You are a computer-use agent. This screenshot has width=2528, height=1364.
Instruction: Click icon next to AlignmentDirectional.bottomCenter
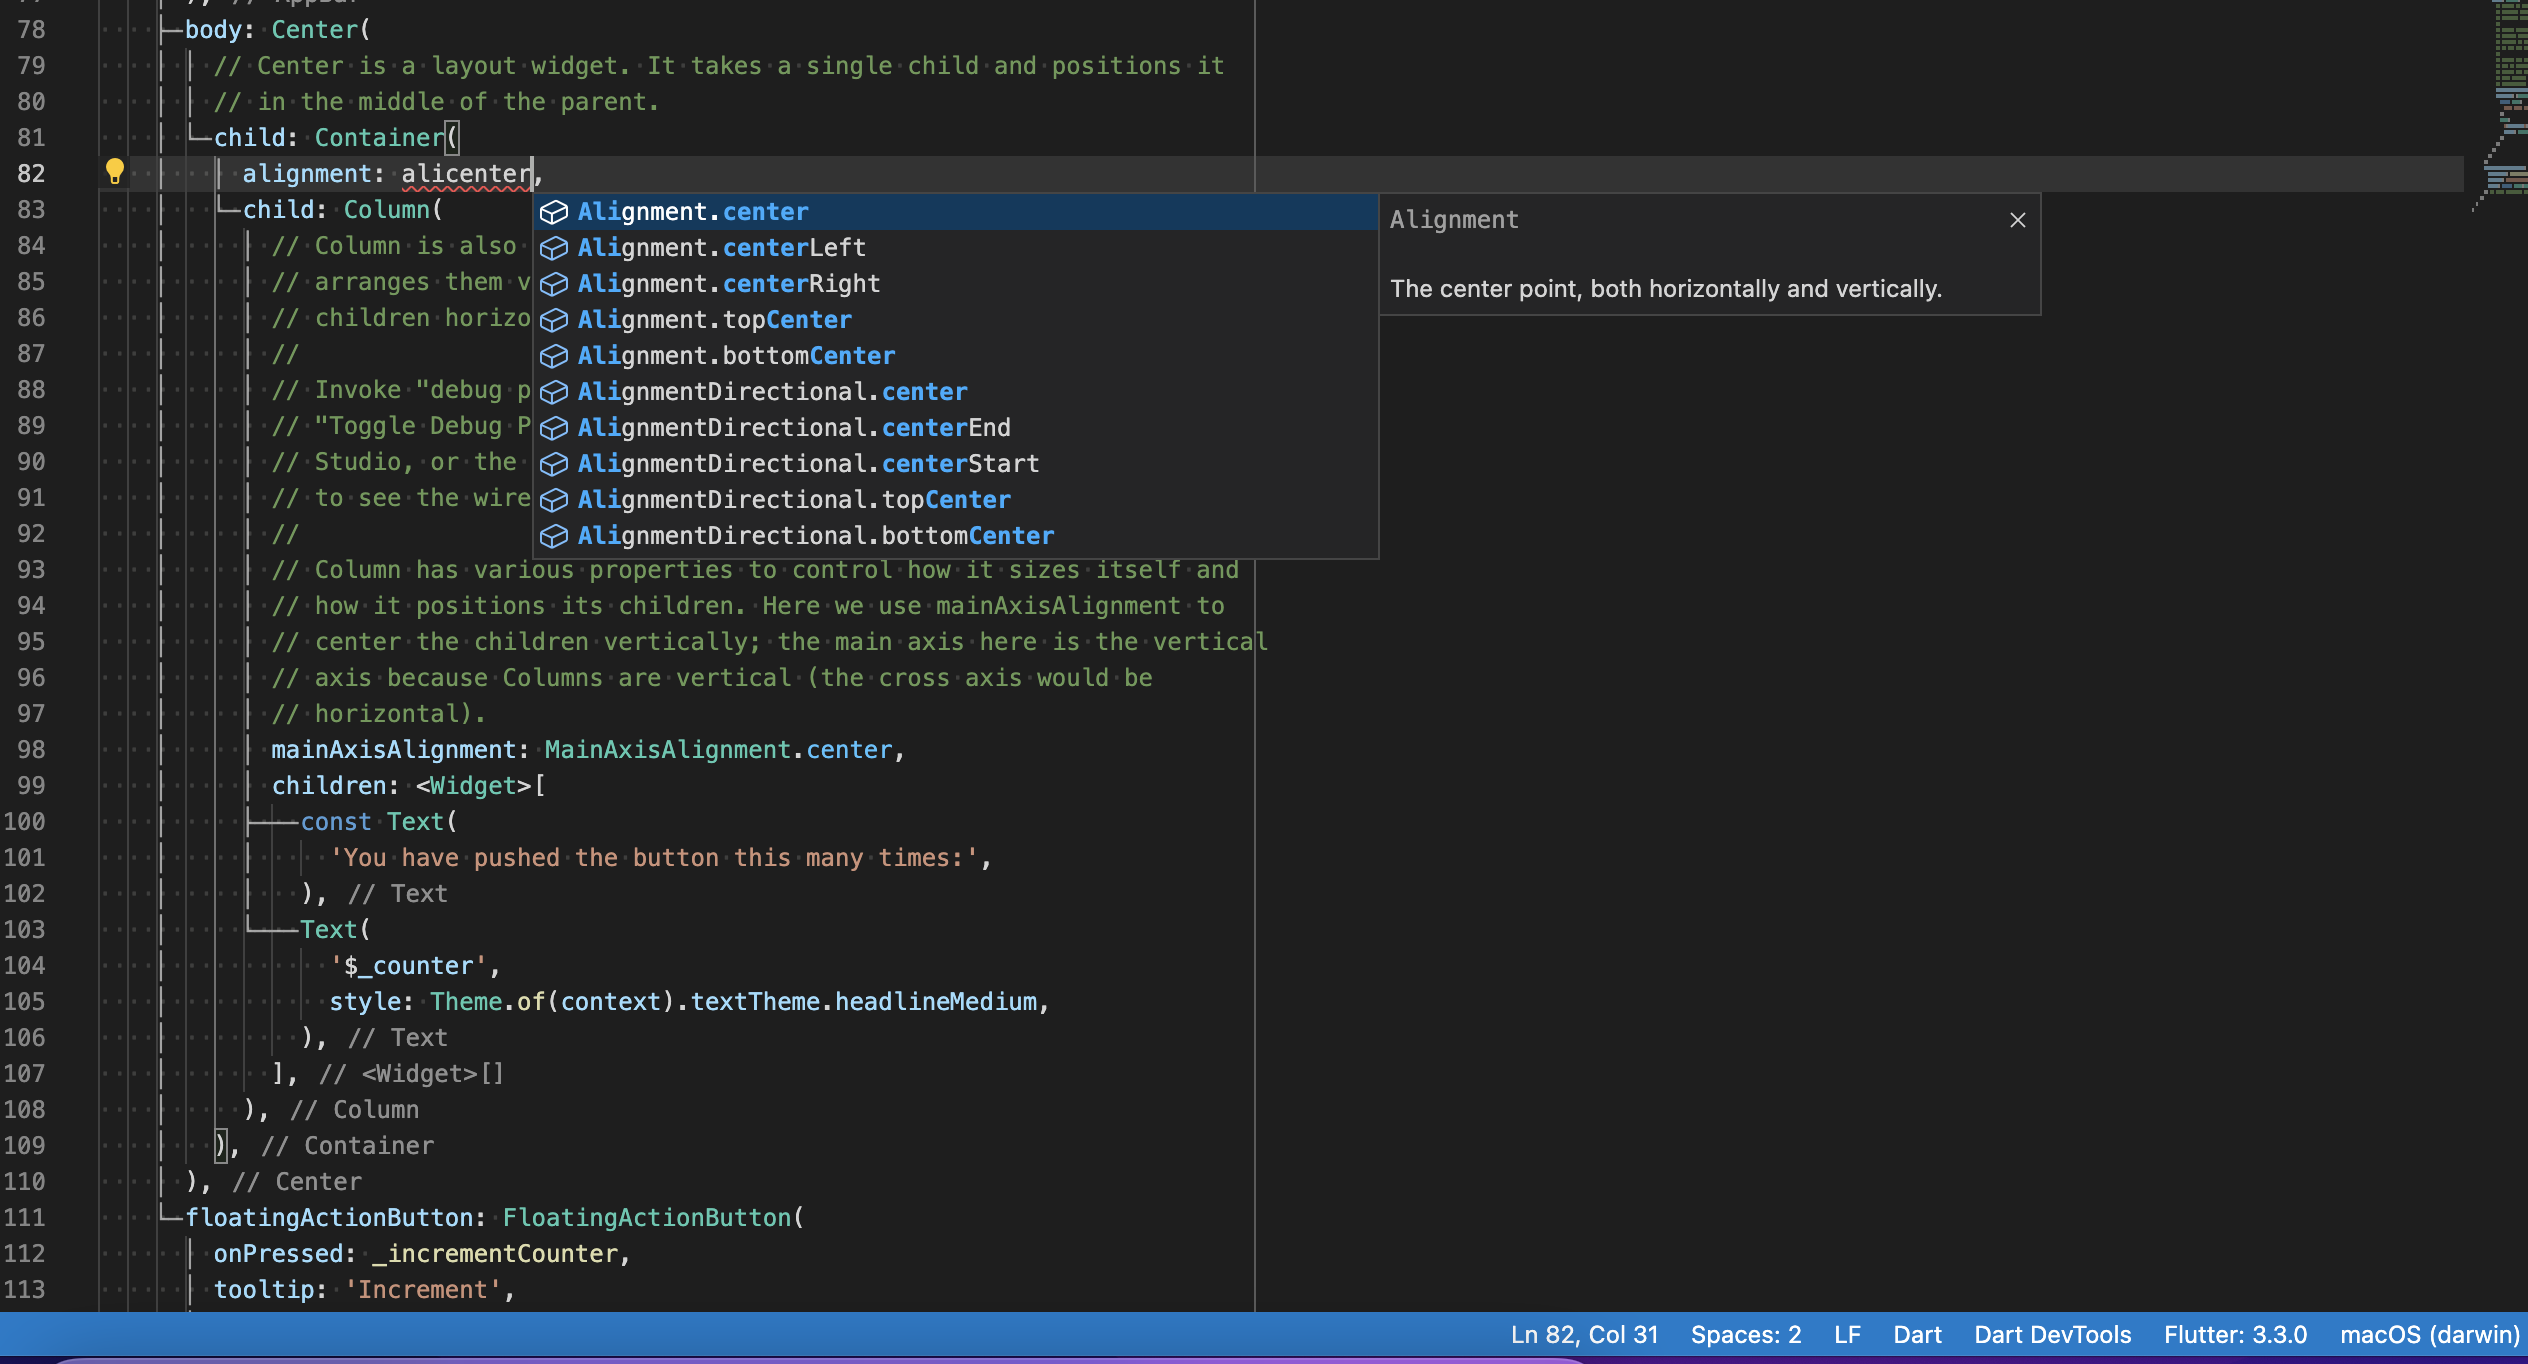pyautogui.click(x=554, y=536)
